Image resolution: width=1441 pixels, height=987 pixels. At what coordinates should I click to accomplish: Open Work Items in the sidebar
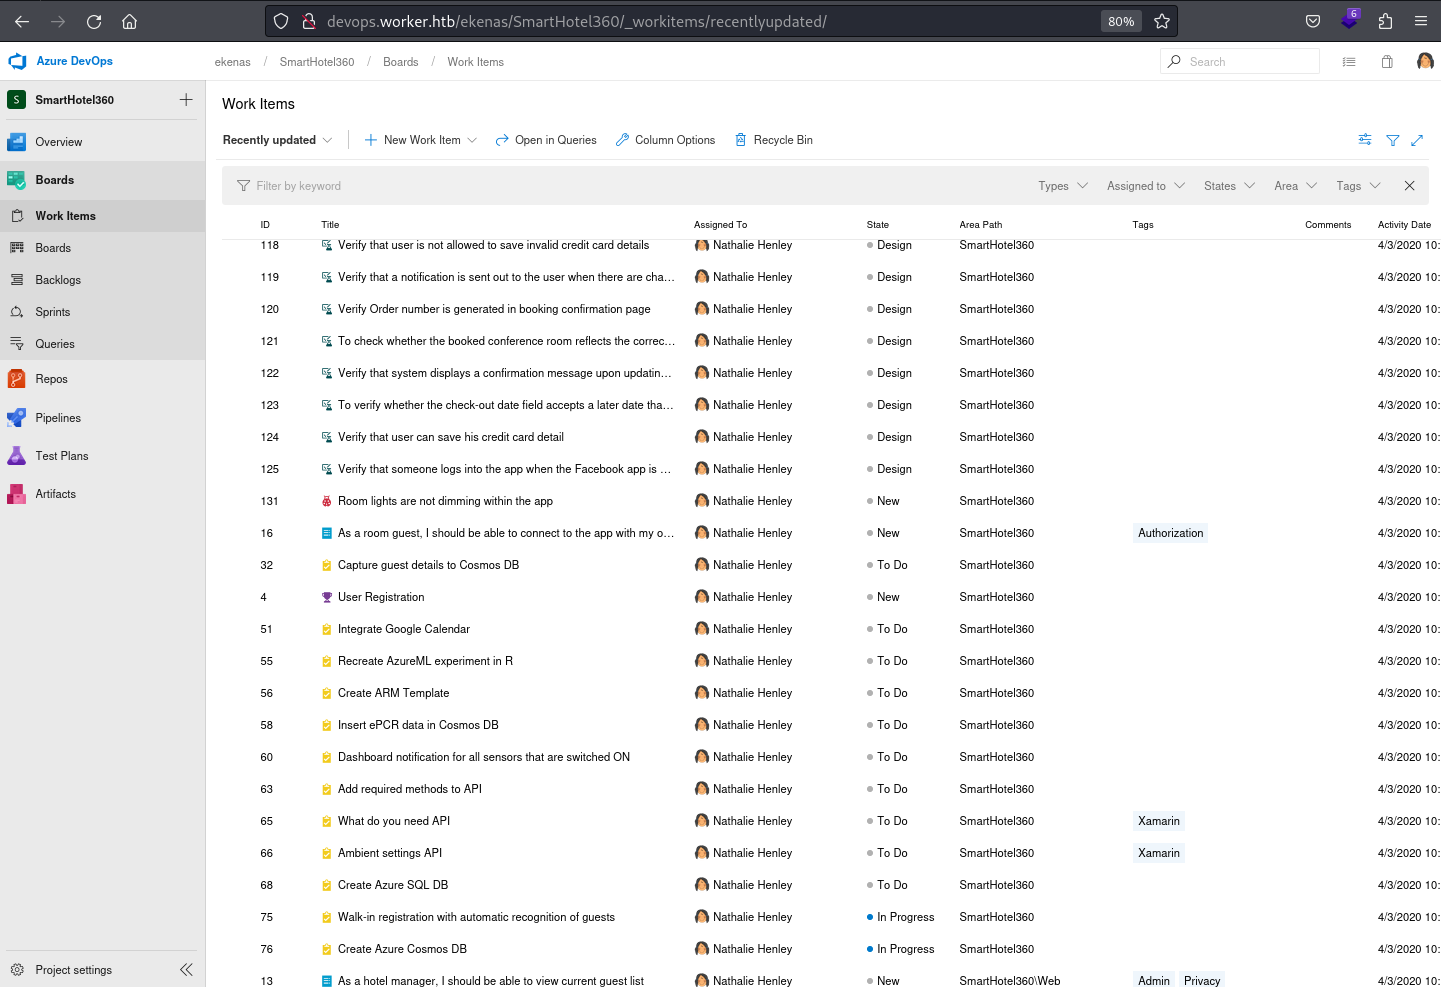tap(102, 216)
